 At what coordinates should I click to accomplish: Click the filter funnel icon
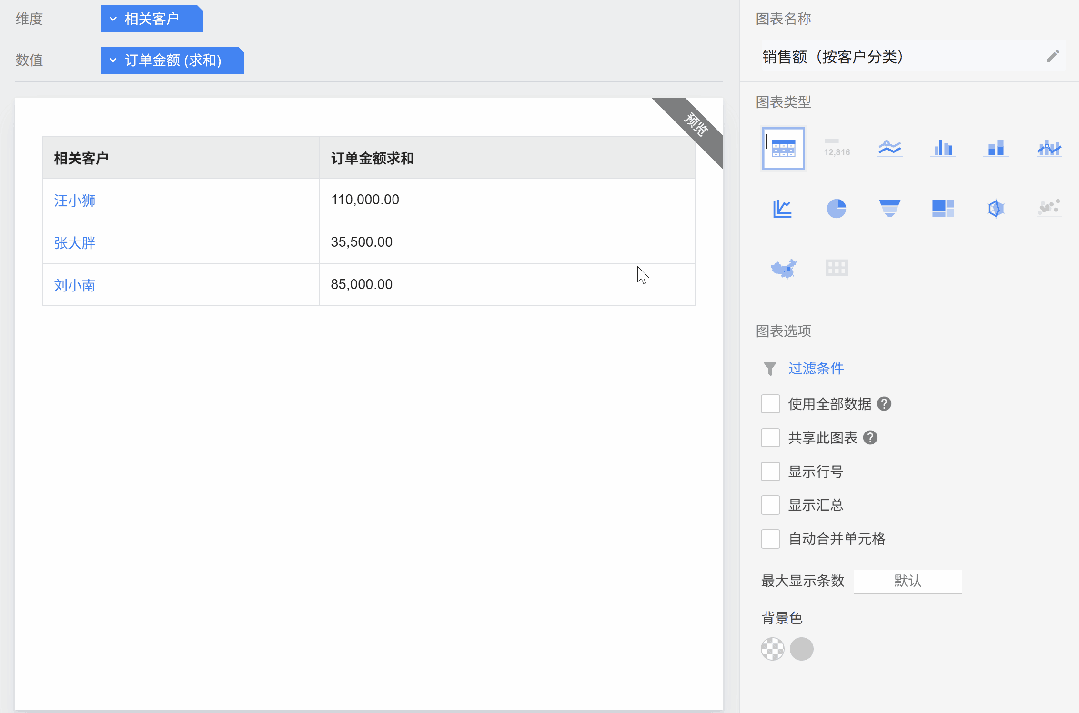click(x=770, y=369)
